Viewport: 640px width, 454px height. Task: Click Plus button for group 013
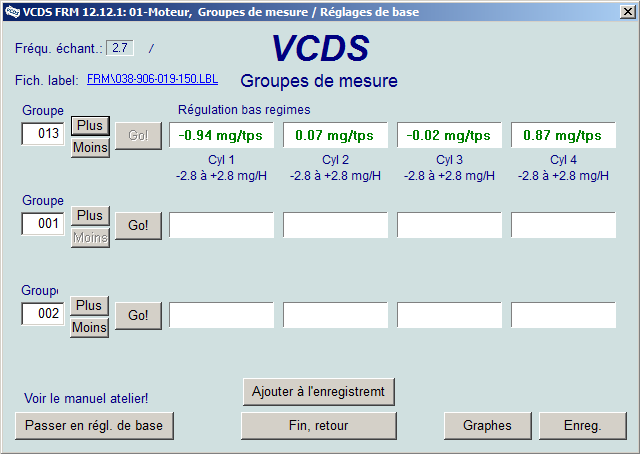click(90, 126)
